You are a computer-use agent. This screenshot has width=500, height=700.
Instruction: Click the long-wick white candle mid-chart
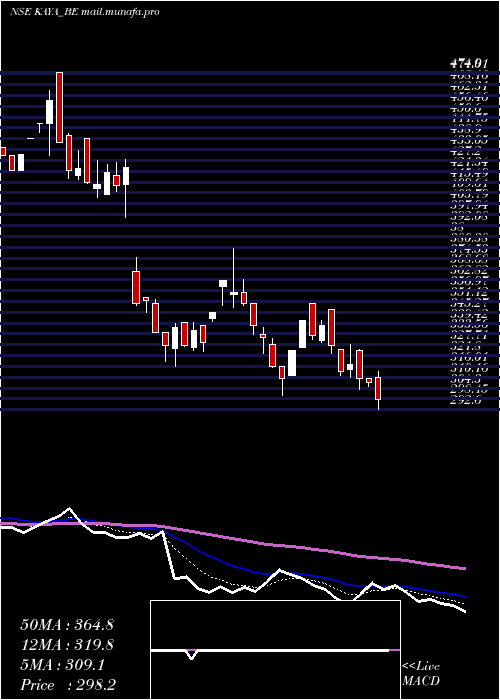(x=233, y=293)
